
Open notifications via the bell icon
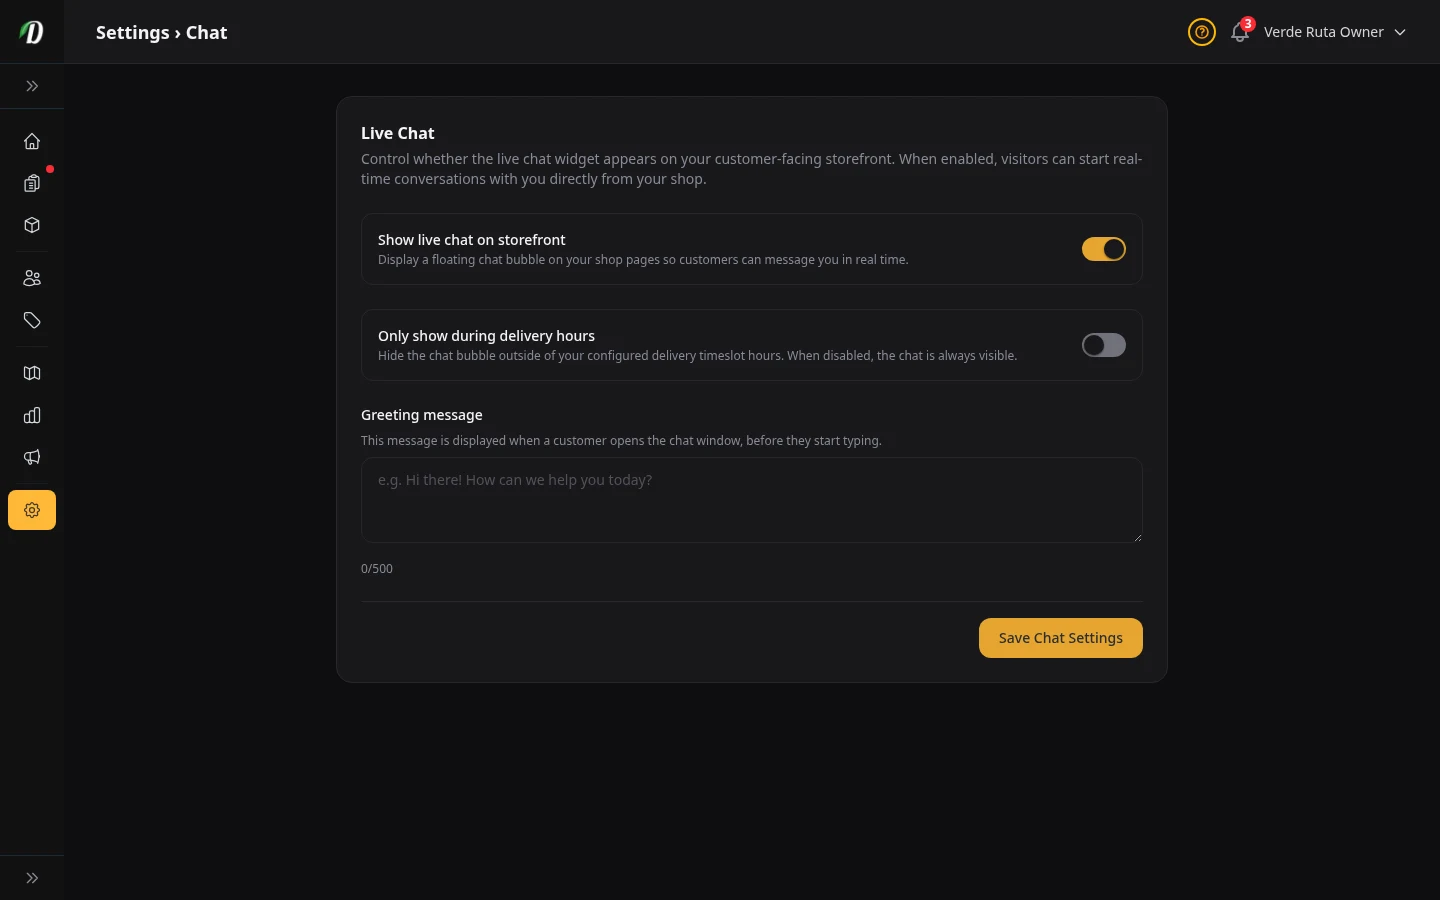pos(1239,32)
